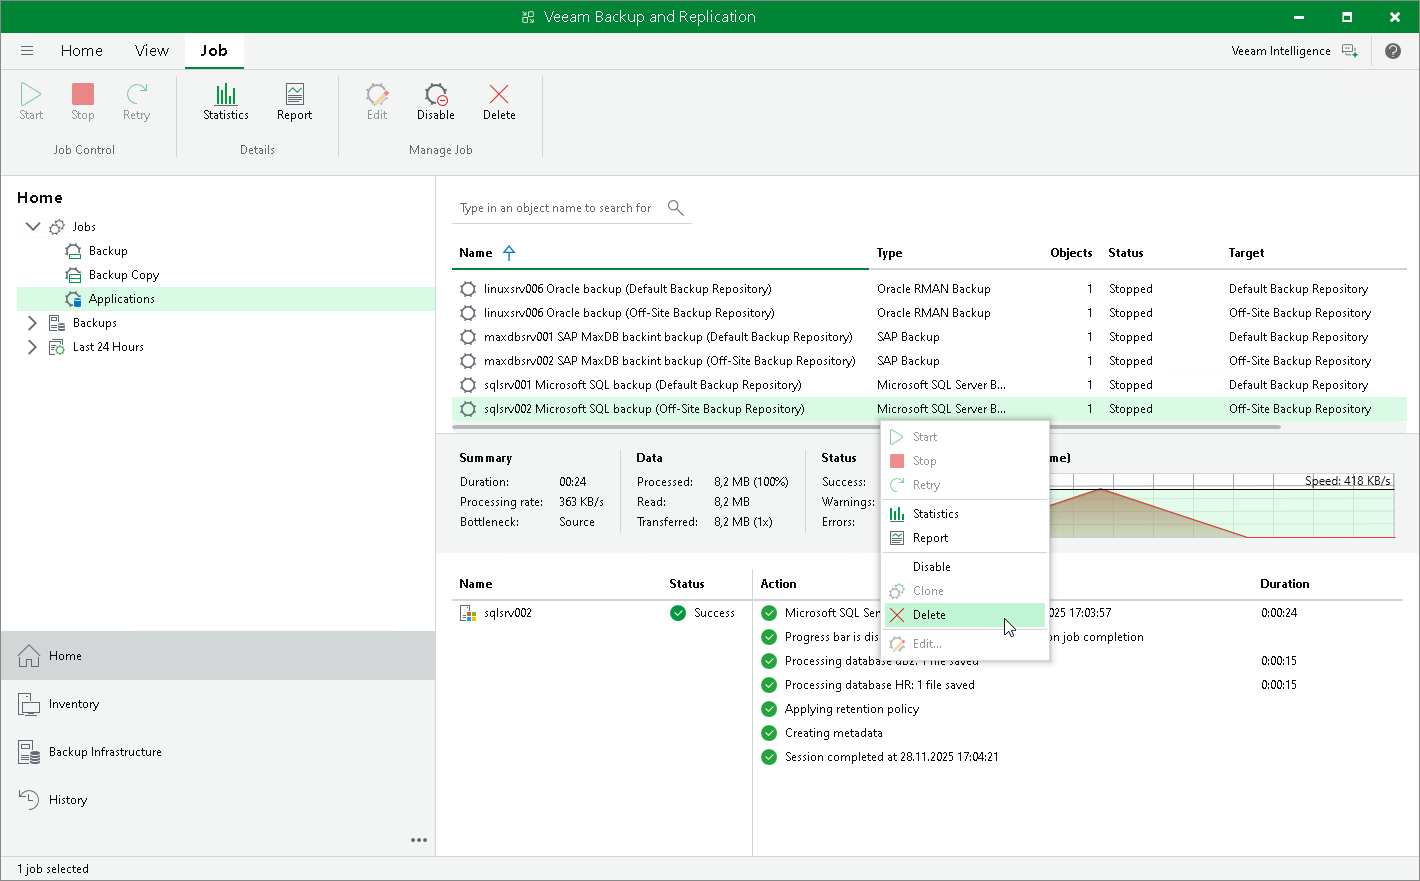Click the Name column sort arrow
This screenshot has height=881, width=1420.
[509, 253]
